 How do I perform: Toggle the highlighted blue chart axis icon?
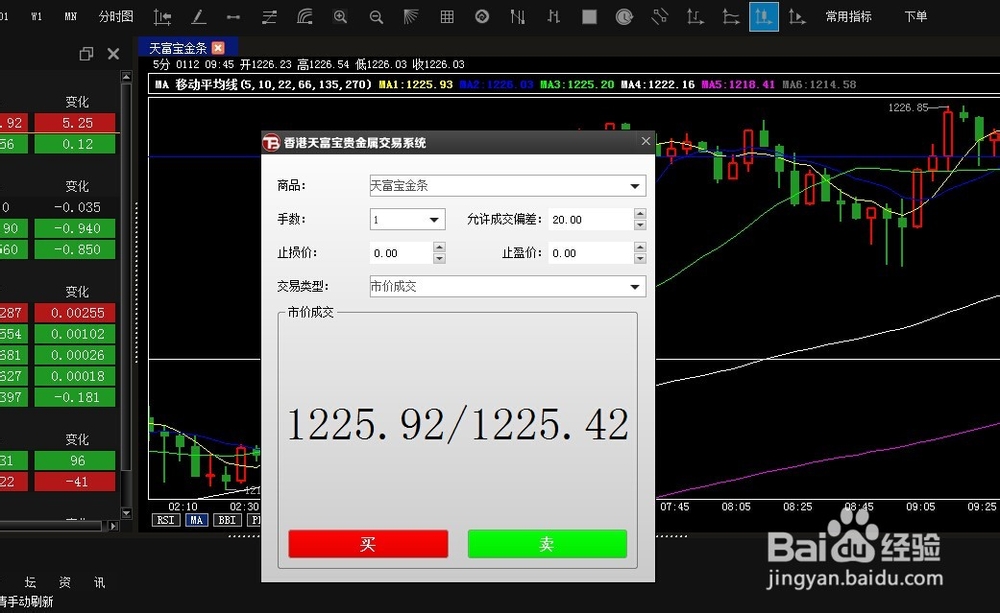pyautogui.click(x=763, y=17)
